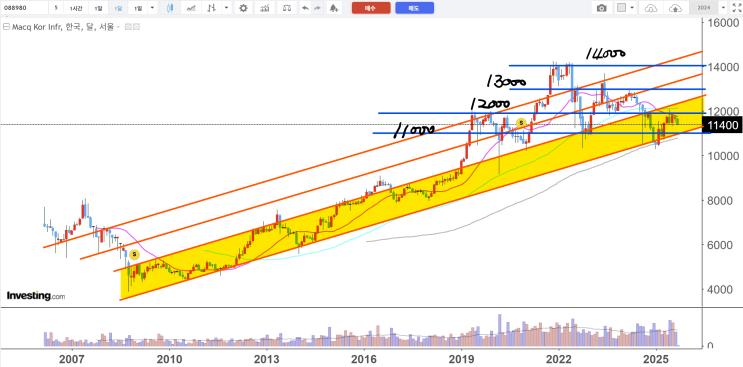Click the balance scale compare icon
The image size is (743, 367).
(x=287, y=8)
